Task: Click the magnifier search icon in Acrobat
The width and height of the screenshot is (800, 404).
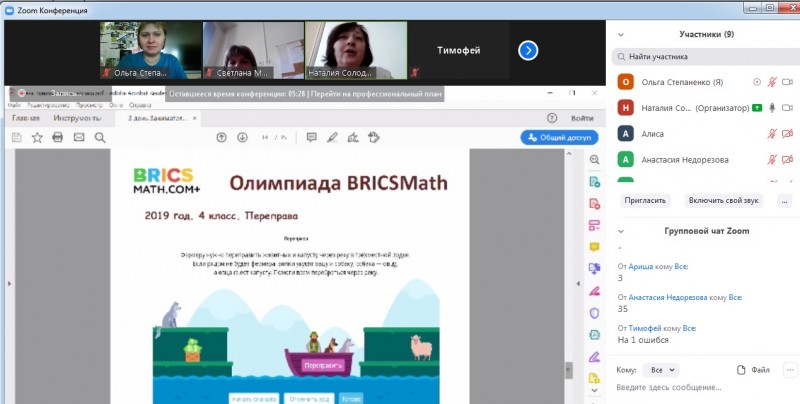Action: pyautogui.click(x=100, y=137)
